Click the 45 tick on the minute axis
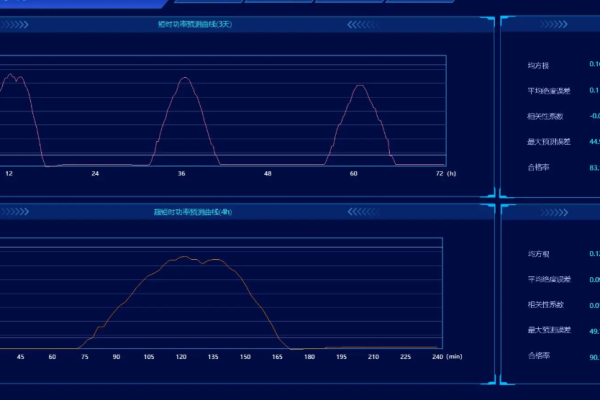This screenshot has width=600, height=400. click(20, 357)
